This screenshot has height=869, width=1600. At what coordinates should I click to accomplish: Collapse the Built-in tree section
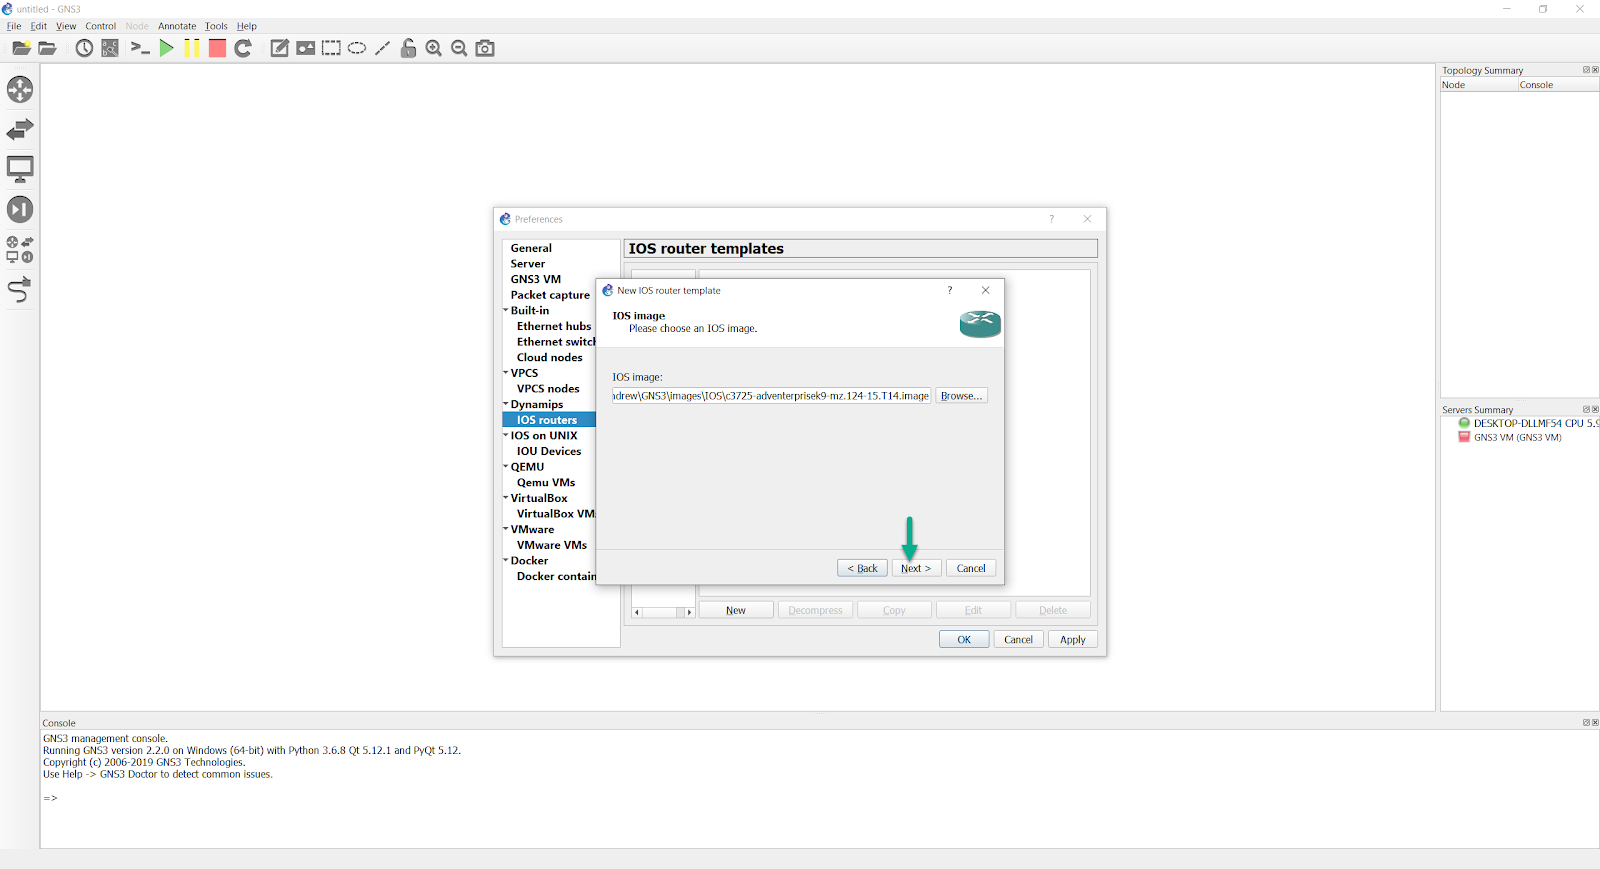[506, 310]
